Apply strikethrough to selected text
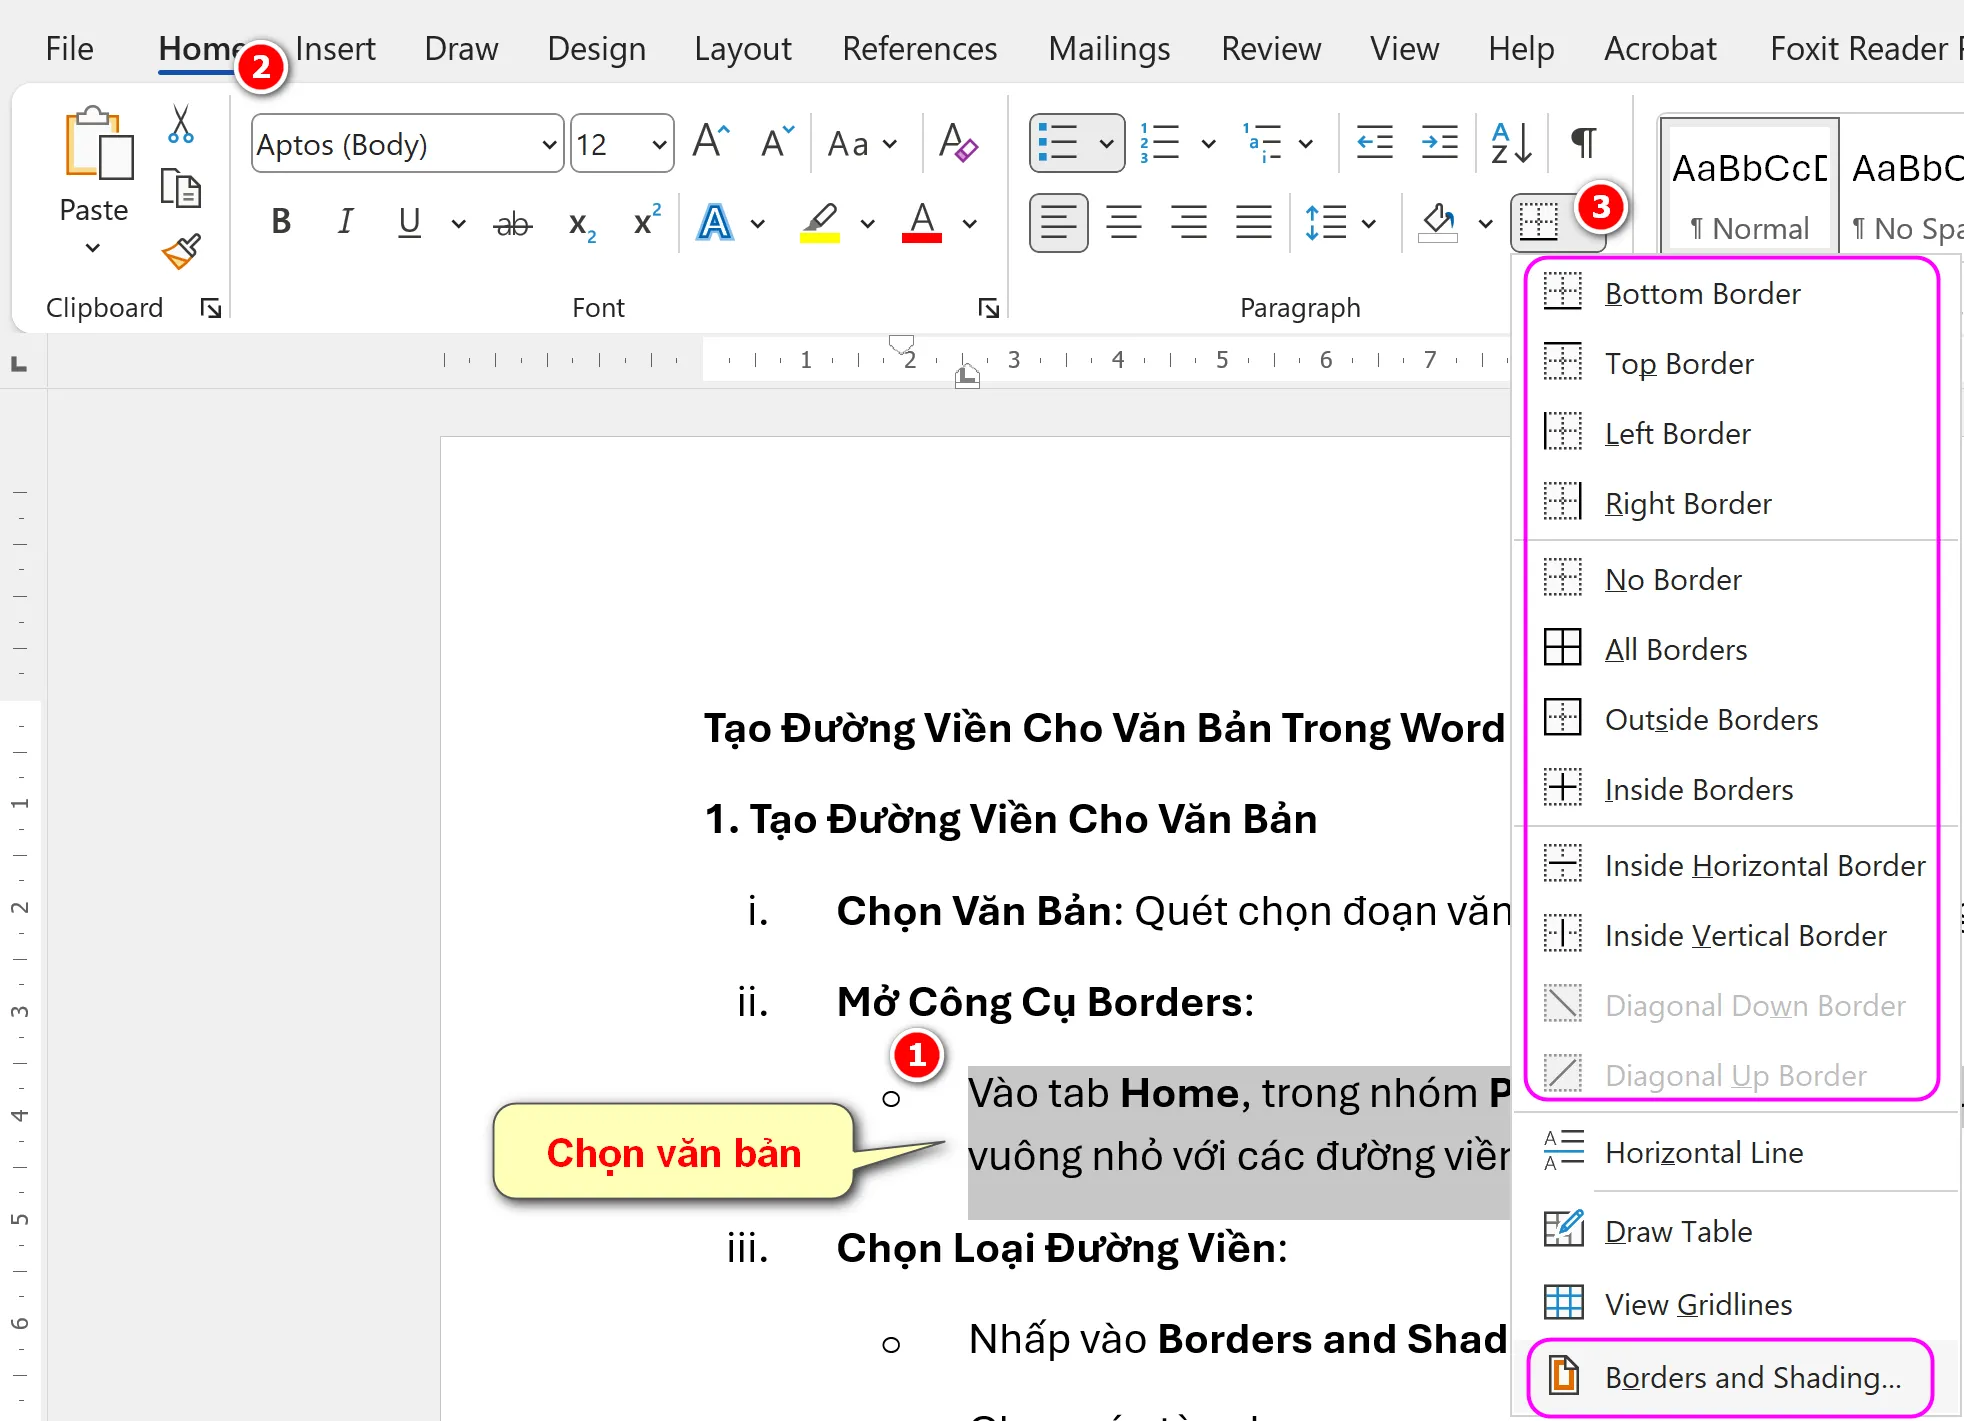Screen dimensions: 1964x1421 (512, 222)
